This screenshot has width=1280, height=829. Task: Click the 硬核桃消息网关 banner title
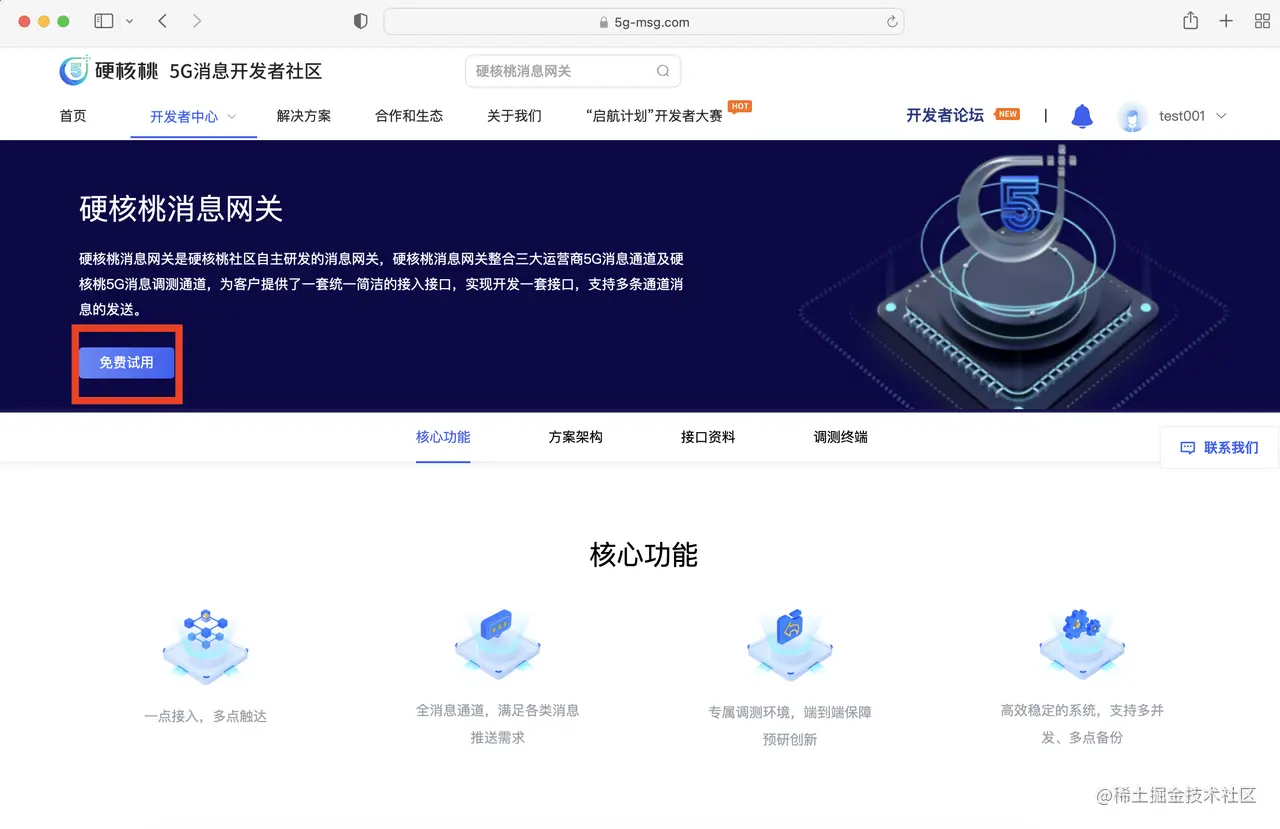181,209
